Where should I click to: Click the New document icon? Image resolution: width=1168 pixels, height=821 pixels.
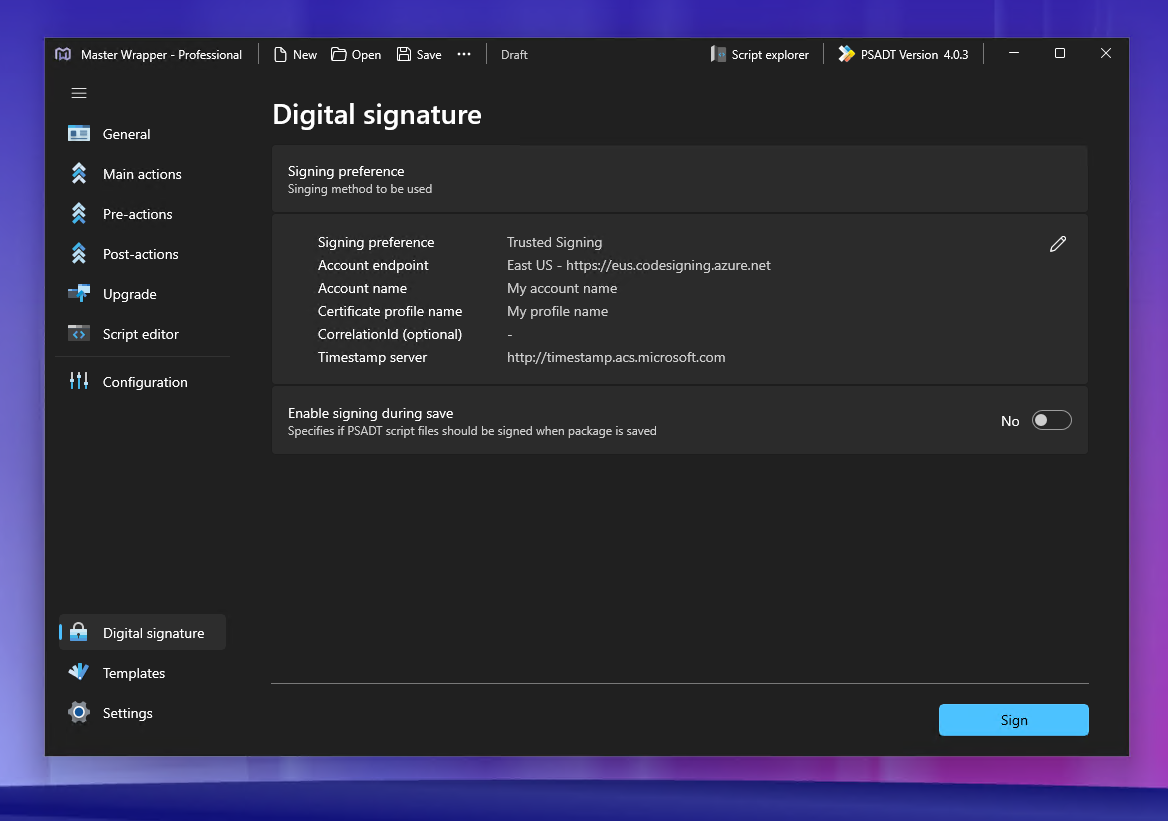click(x=280, y=54)
